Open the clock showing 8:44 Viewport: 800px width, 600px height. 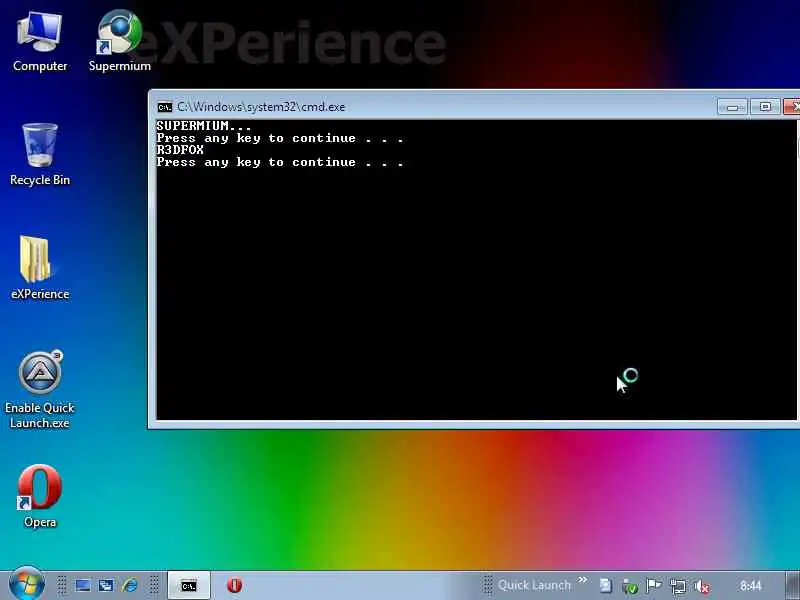click(x=751, y=586)
